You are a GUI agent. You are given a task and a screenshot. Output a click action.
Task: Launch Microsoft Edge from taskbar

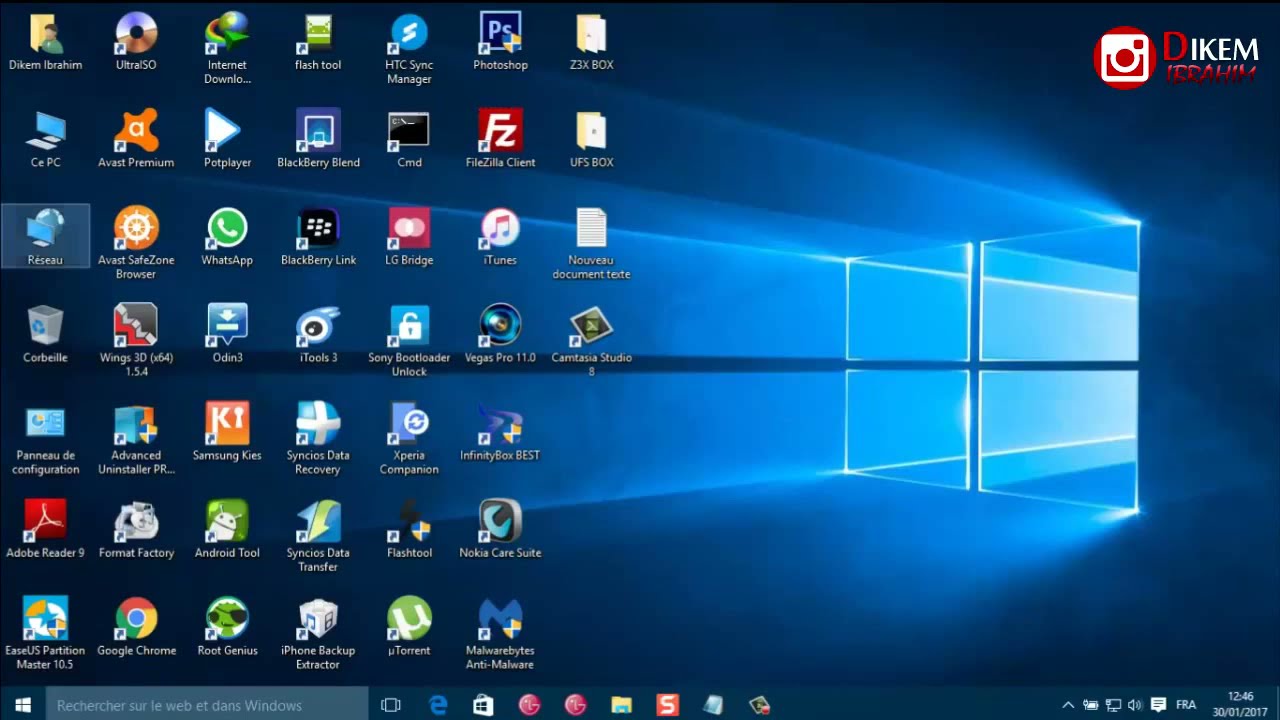[x=437, y=705]
